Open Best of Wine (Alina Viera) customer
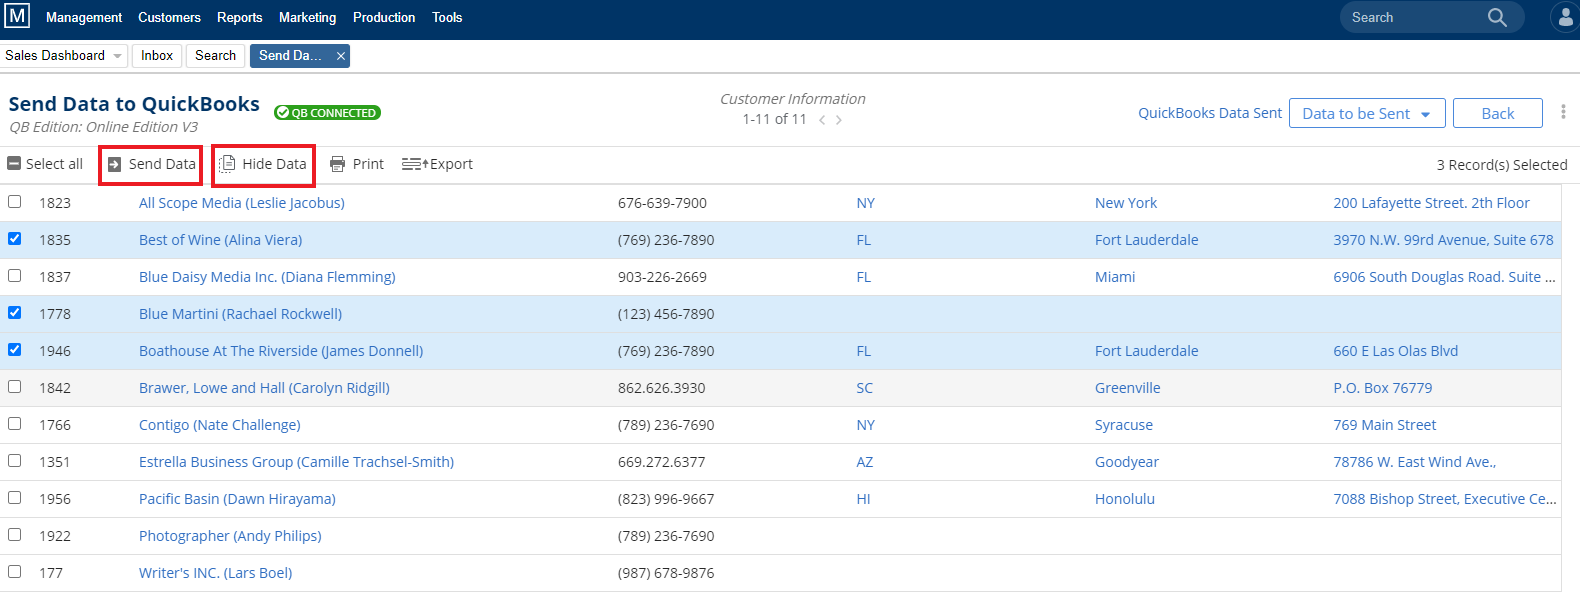 [221, 240]
